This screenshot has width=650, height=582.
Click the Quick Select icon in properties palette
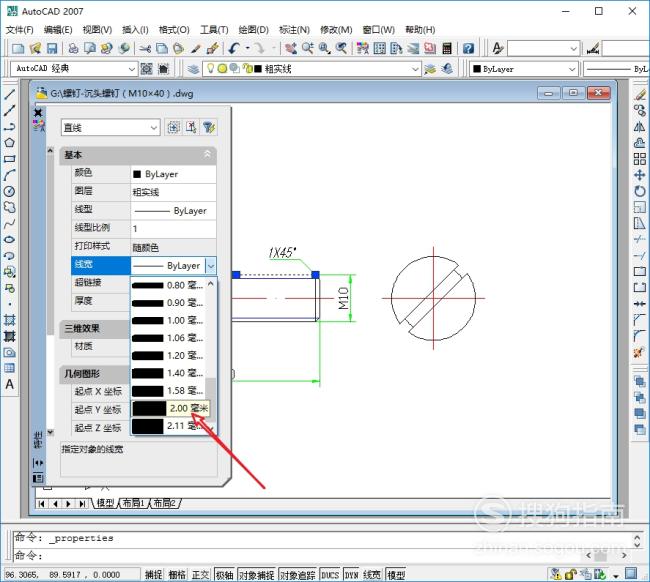[209, 127]
